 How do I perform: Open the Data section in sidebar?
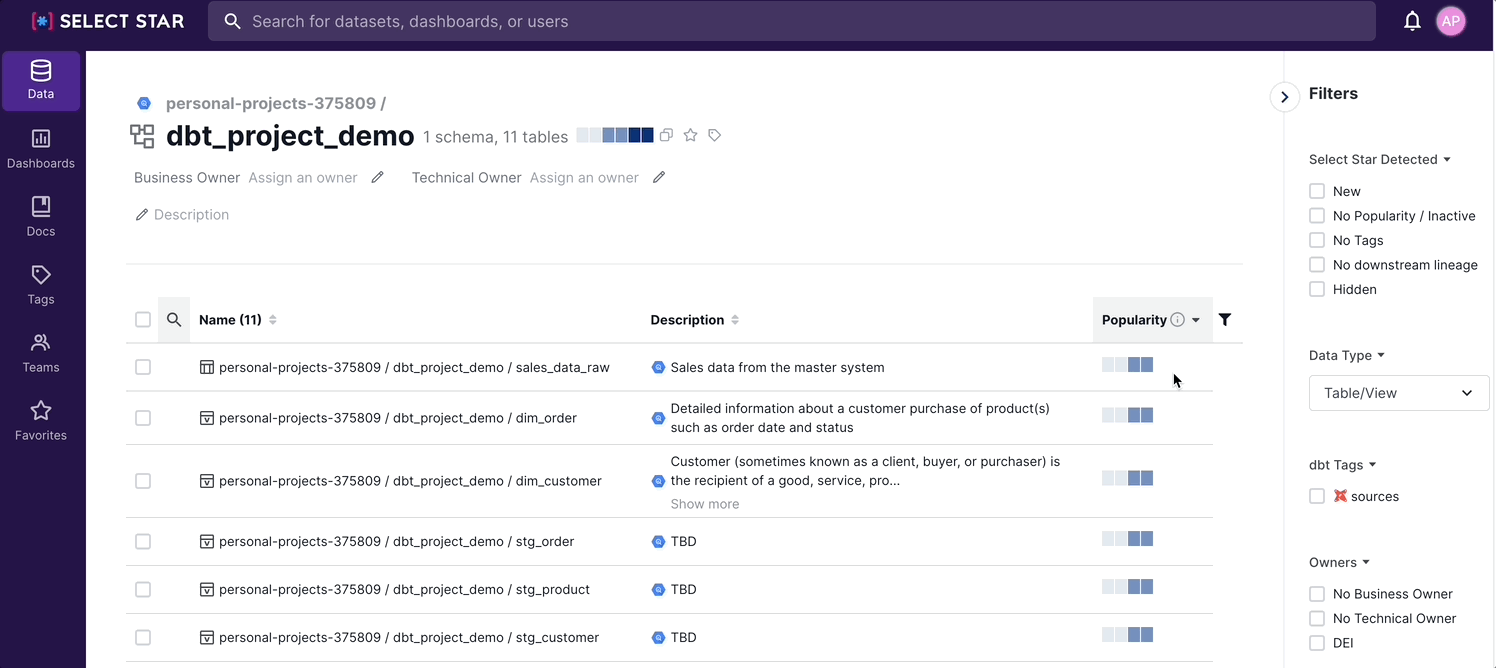tap(41, 81)
